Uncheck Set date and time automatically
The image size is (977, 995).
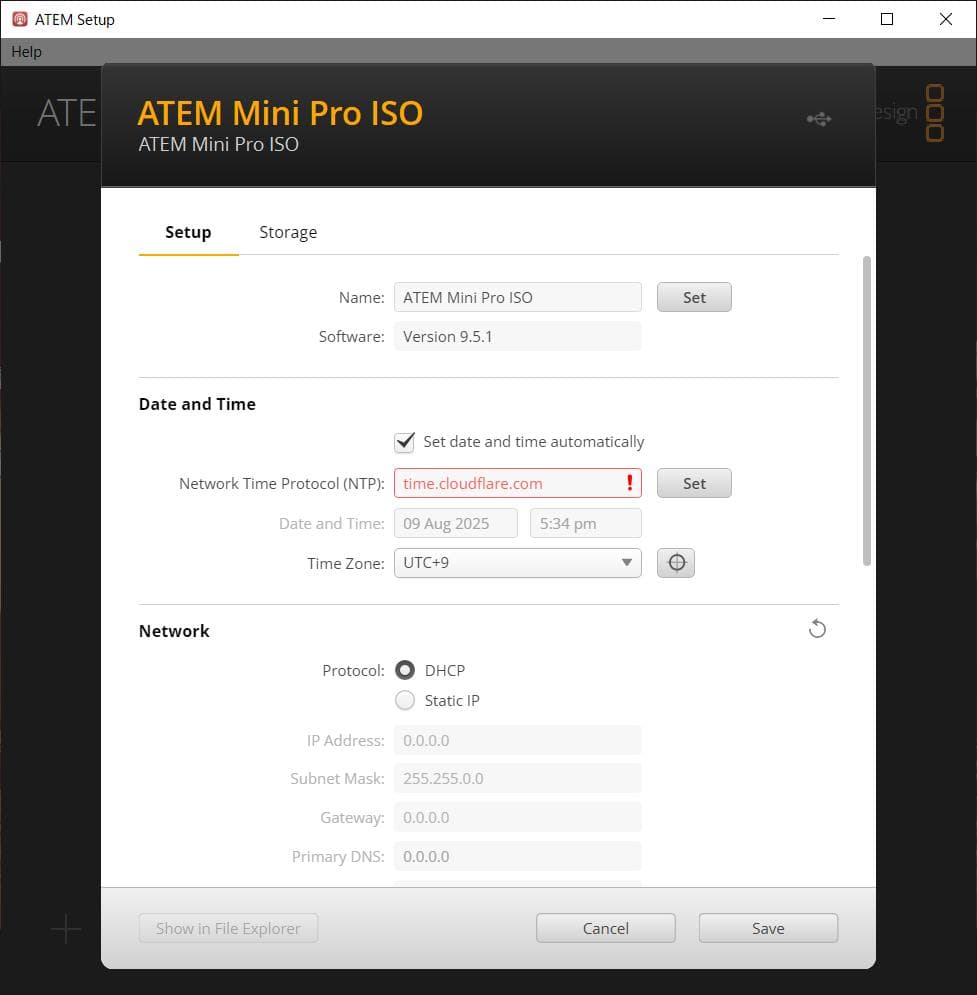[404, 441]
